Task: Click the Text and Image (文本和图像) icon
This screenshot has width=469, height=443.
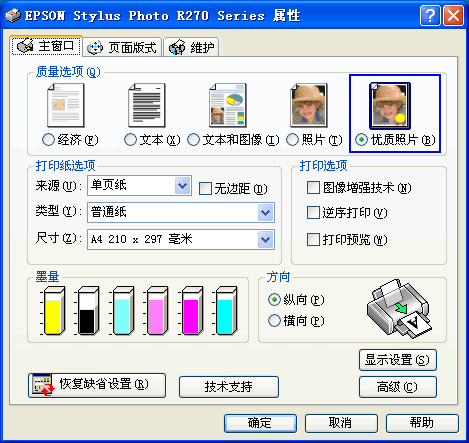Action: [x=228, y=105]
